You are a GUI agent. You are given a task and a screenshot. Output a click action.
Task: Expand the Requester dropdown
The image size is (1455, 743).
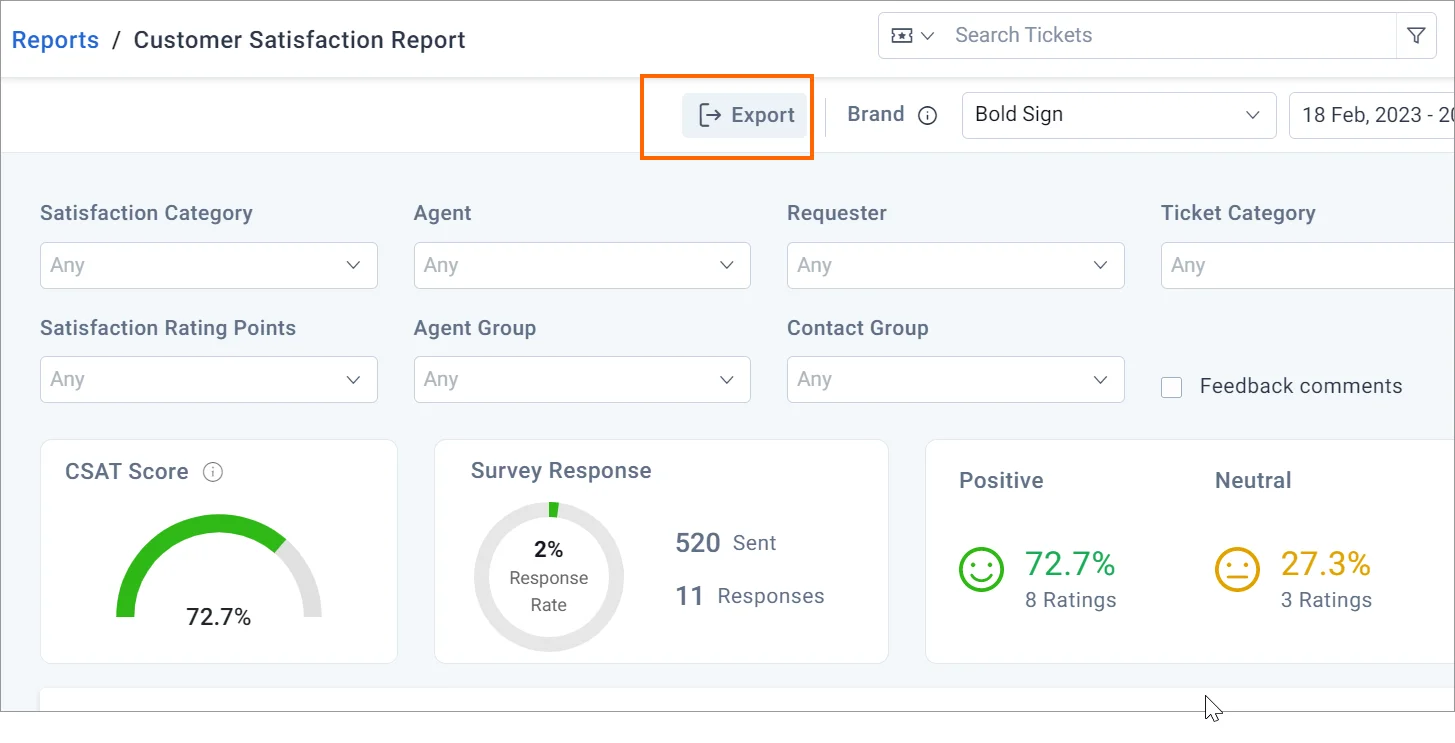click(x=955, y=265)
